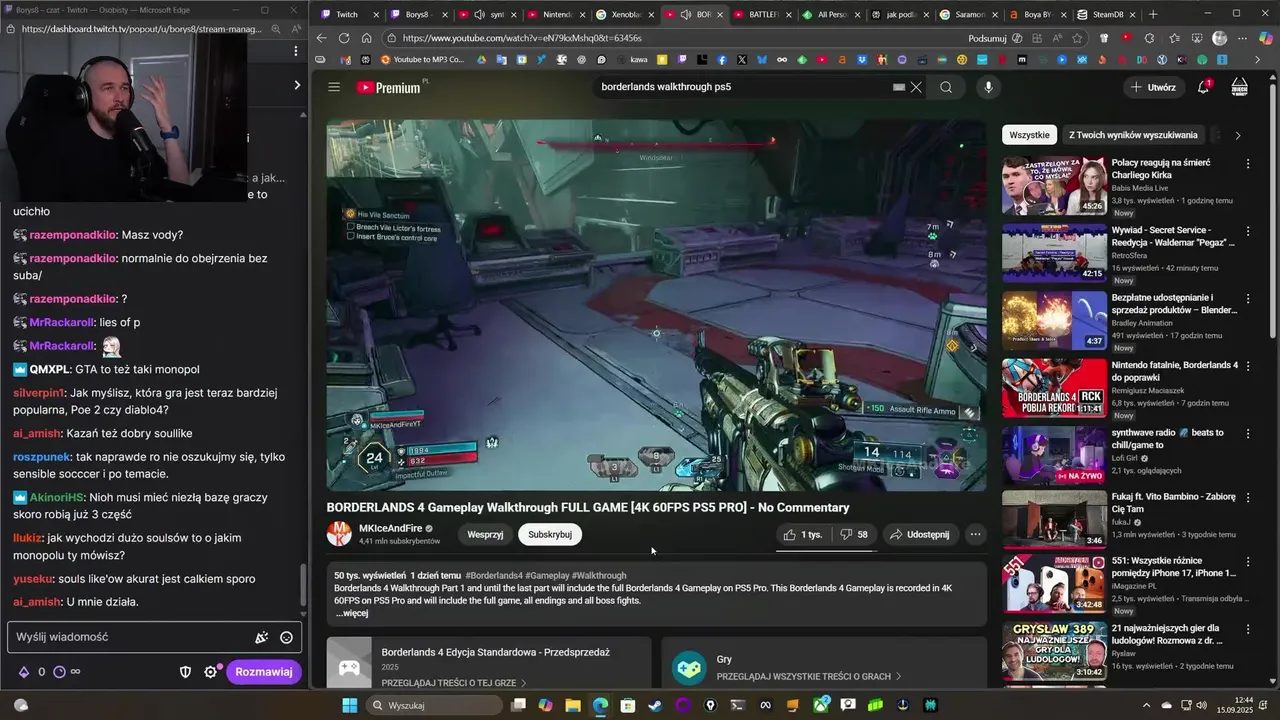Switch to the Twitch browser tab
This screenshot has height=720, width=1280.
[350, 15]
